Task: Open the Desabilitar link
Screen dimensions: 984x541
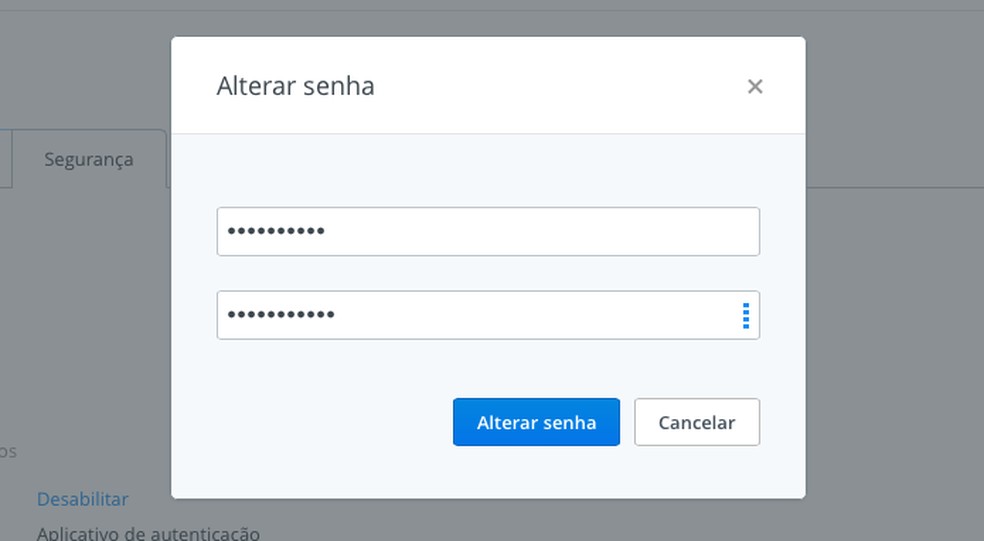Action: pyautogui.click(x=83, y=499)
